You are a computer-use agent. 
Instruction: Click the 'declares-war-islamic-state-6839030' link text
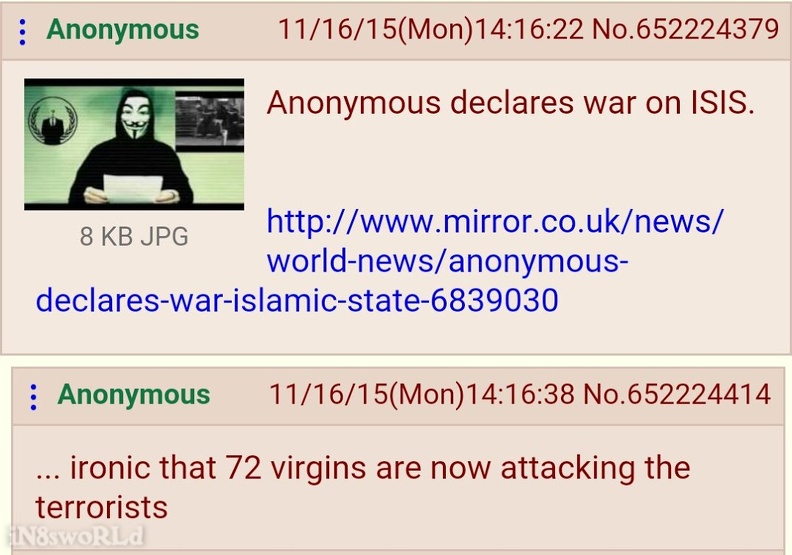pyautogui.click(x=297, y=300)
